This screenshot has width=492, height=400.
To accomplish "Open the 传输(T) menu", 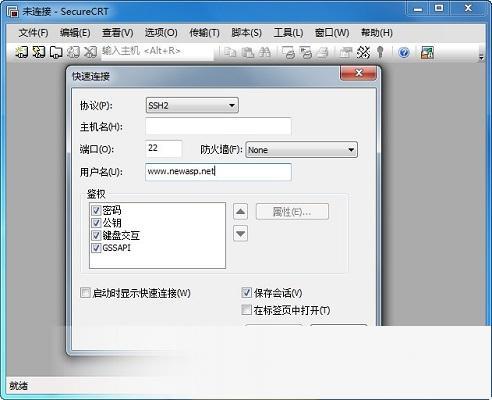I will tap(204, 33).
